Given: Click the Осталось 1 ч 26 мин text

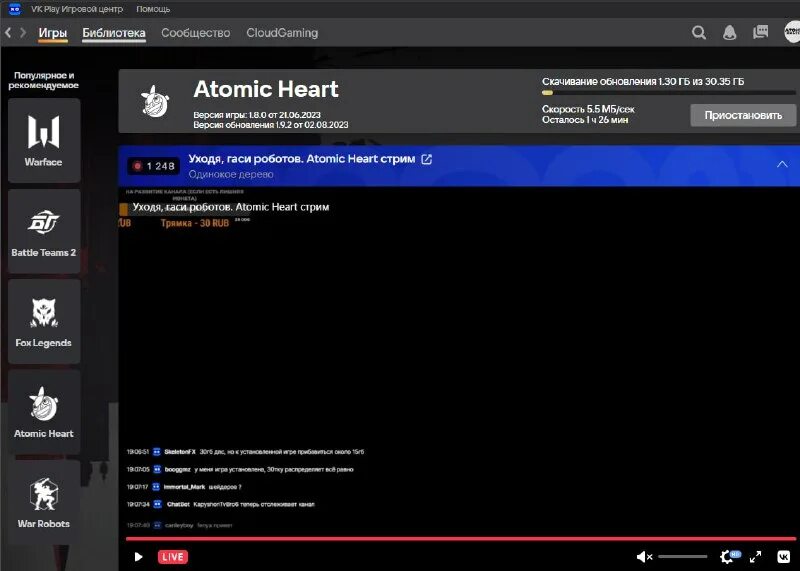Looking at the screenshot, I should (x=585, y=120).
